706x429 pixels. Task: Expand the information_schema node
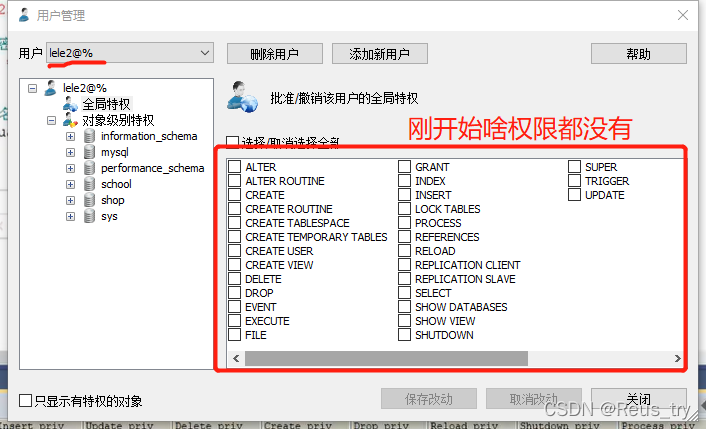coord(71,136)
